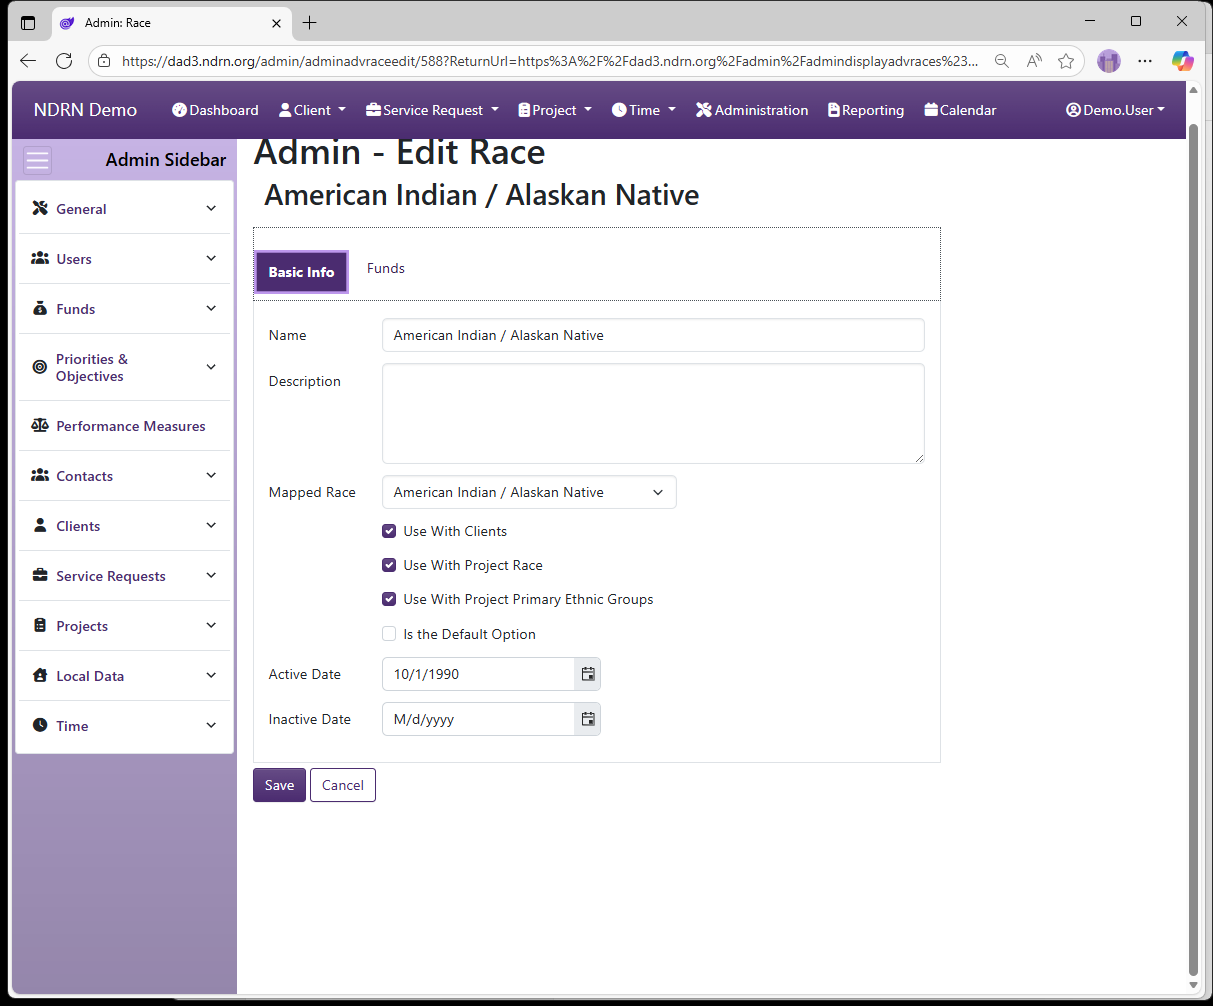The width and height of the screenshot is (1213, 1006).
Task: Open browser Settings and more ellipsis
Action: (x=1145, y=61)
